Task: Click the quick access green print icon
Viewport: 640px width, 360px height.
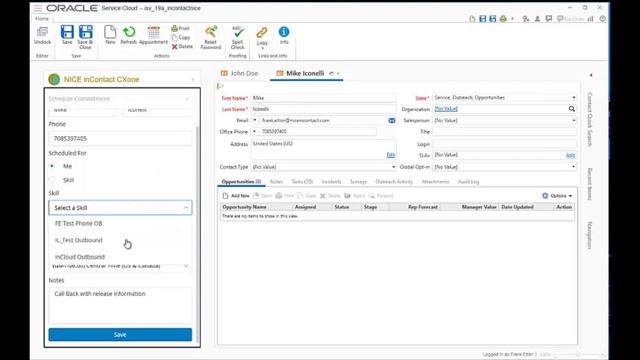Action: point(503,19)
